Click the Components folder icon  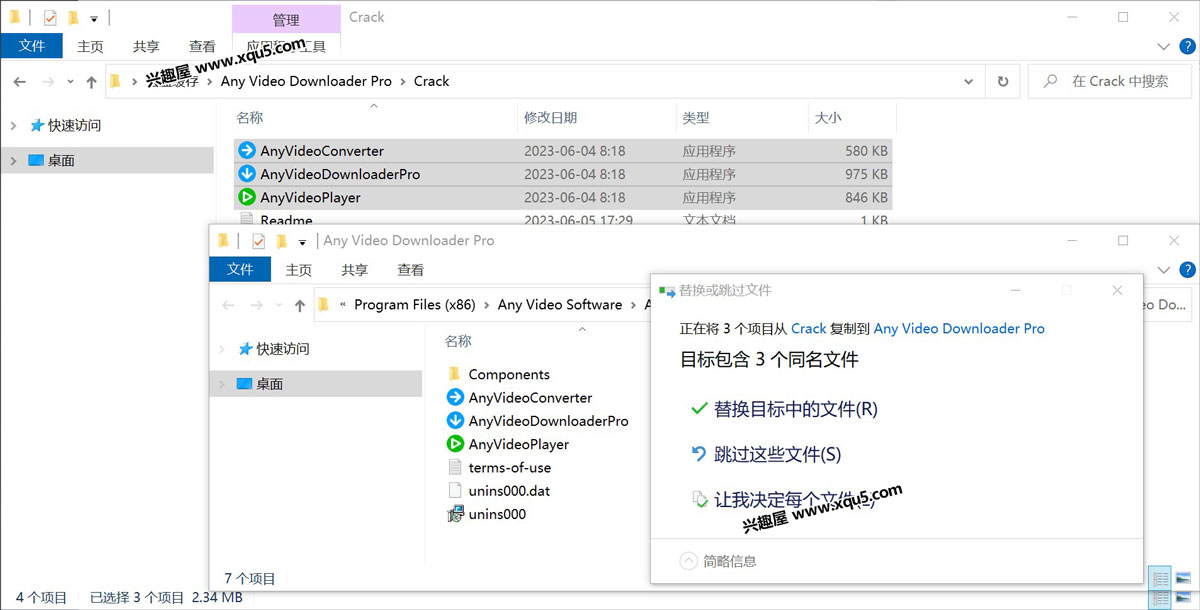coord(454,374)
